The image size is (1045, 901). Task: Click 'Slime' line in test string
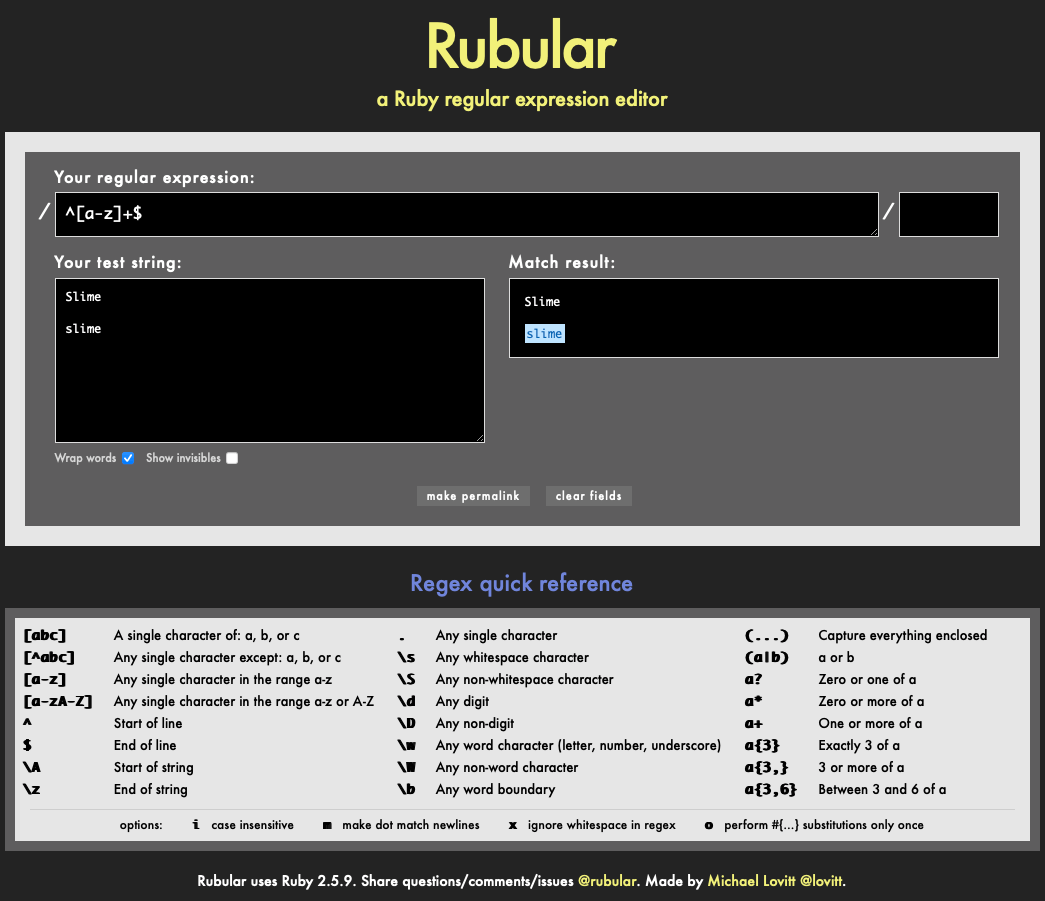tap(83, 297)
